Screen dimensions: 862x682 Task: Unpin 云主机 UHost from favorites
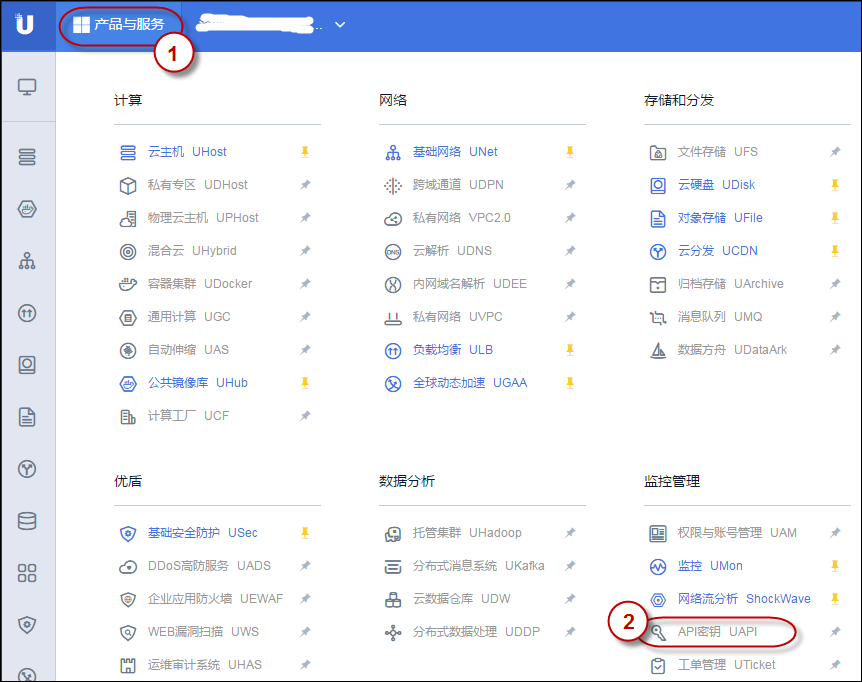(305, 152)
